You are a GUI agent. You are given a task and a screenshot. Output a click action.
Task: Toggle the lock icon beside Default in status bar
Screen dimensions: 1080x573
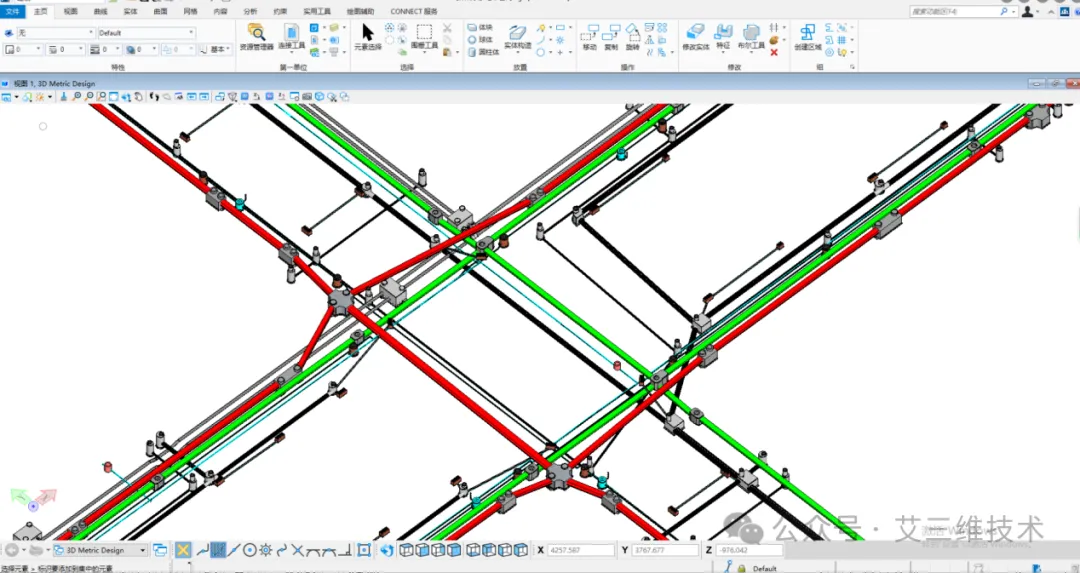coord(742,568)
